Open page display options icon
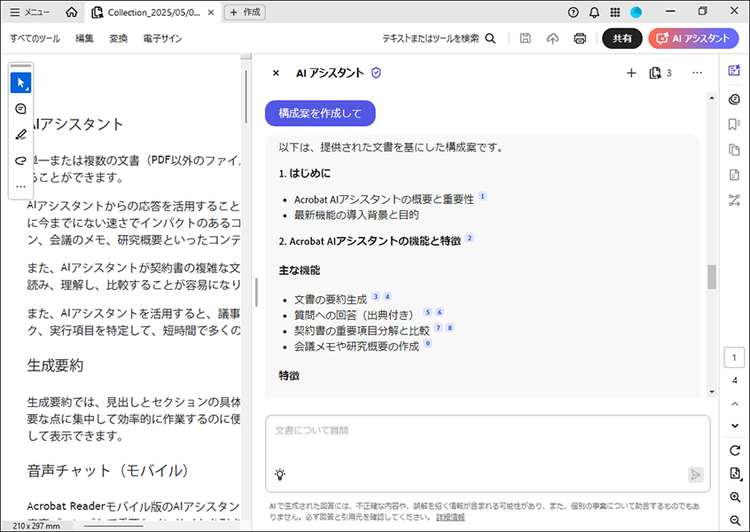This screenshot has width=750, height=532. 735,474
